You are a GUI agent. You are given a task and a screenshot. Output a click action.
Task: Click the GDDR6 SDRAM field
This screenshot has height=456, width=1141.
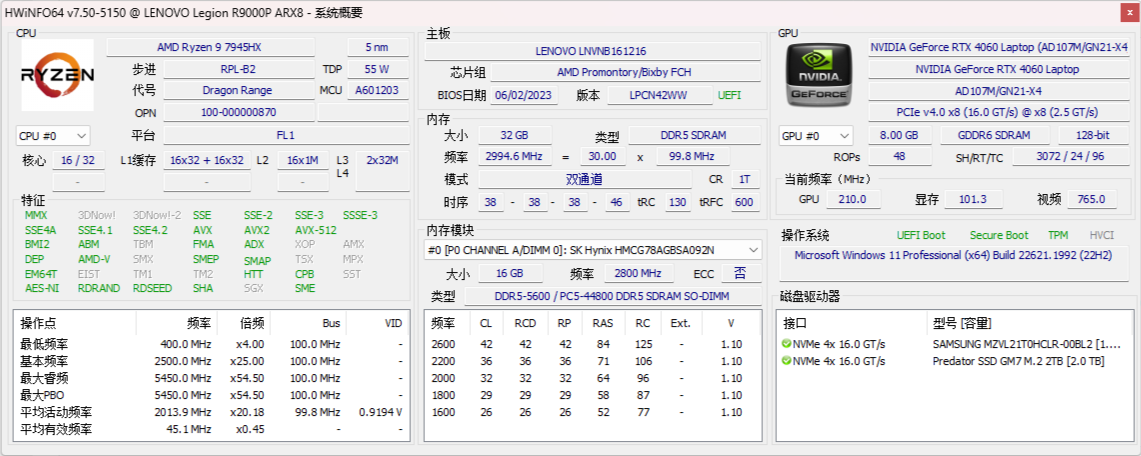click(x=995, y=135)
